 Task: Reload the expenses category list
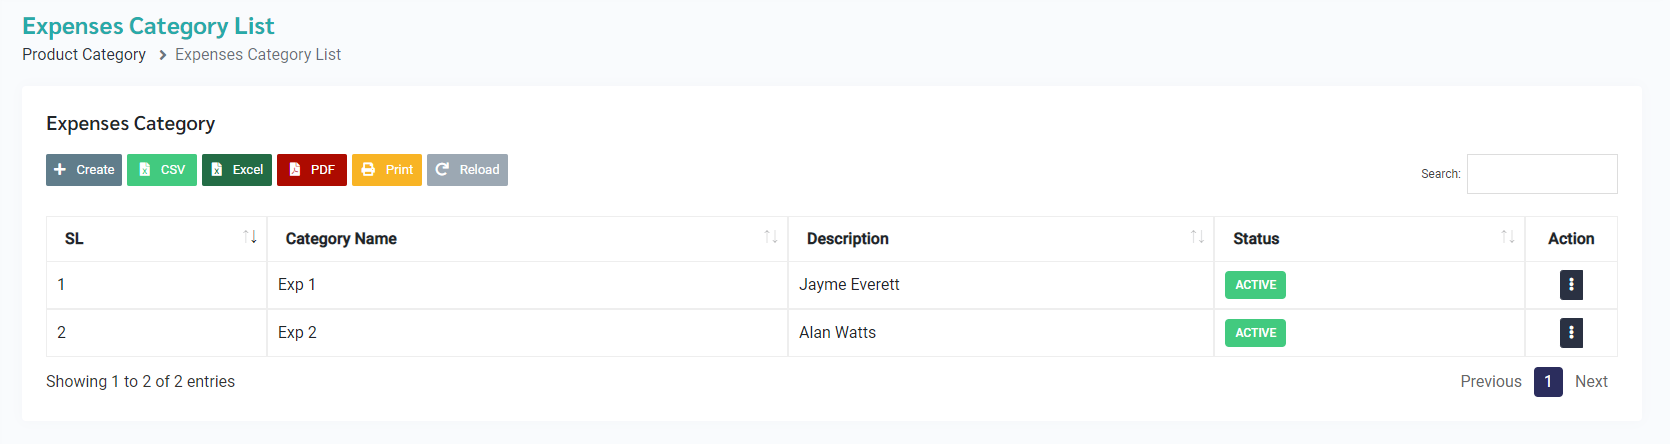click(467, 170)
